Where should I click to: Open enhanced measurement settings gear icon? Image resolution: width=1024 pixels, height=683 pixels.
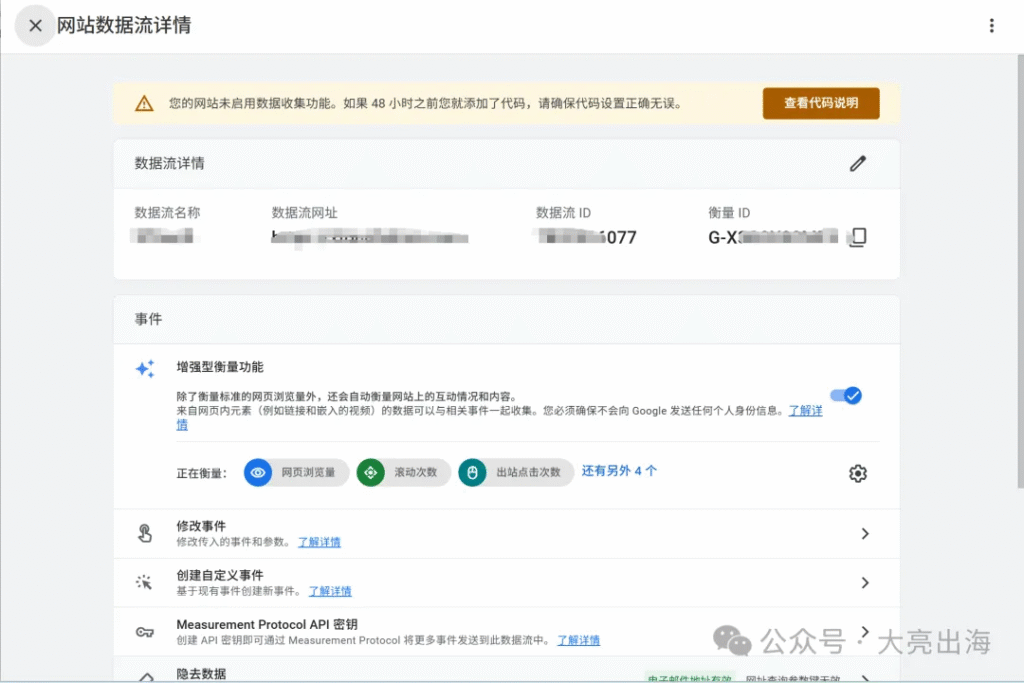coord(857,473)
